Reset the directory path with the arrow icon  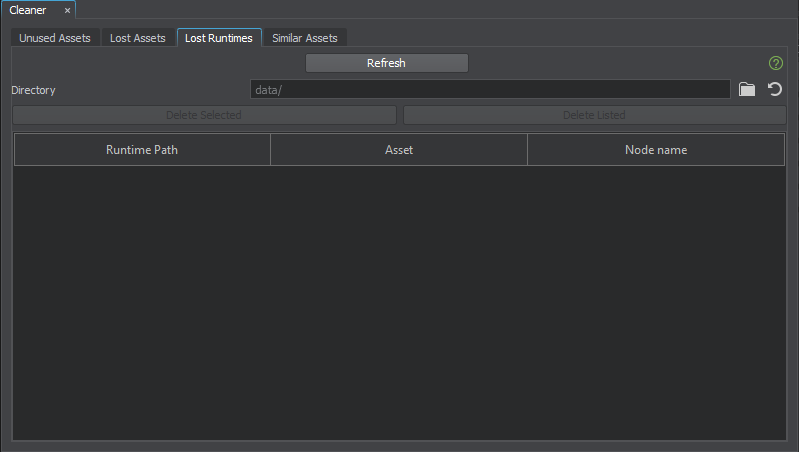774,90
